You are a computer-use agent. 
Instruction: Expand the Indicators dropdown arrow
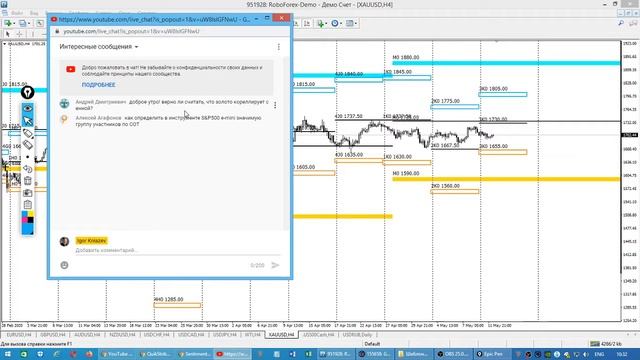pos(327,23)
